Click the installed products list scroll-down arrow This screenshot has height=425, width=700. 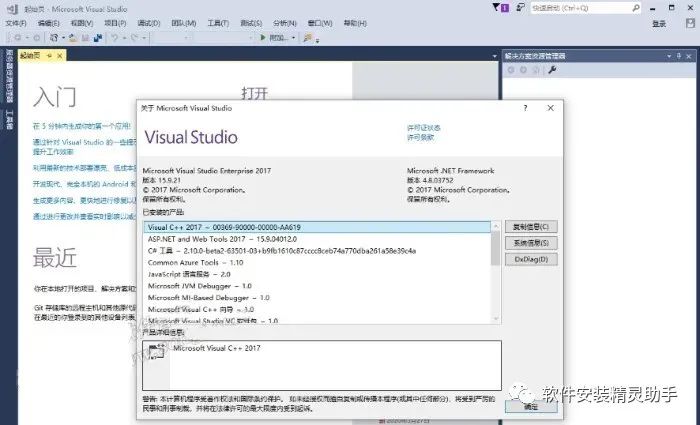[496, 319]
